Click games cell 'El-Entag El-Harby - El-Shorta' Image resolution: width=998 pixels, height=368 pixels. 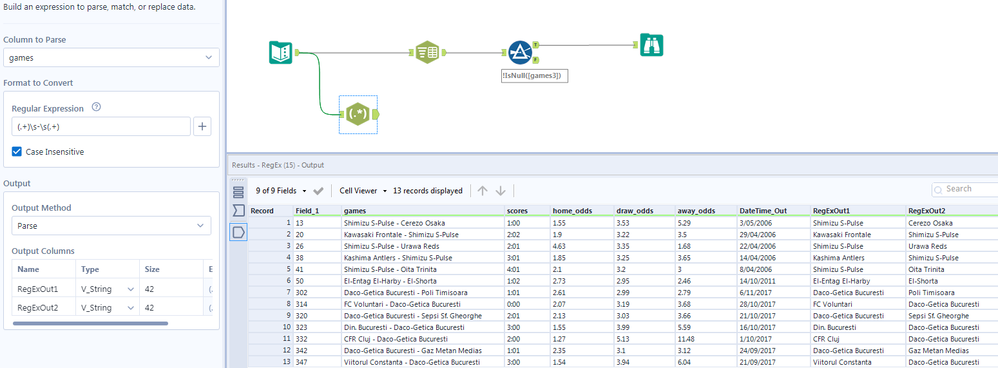pyautogui.click(x=423, y=281)
